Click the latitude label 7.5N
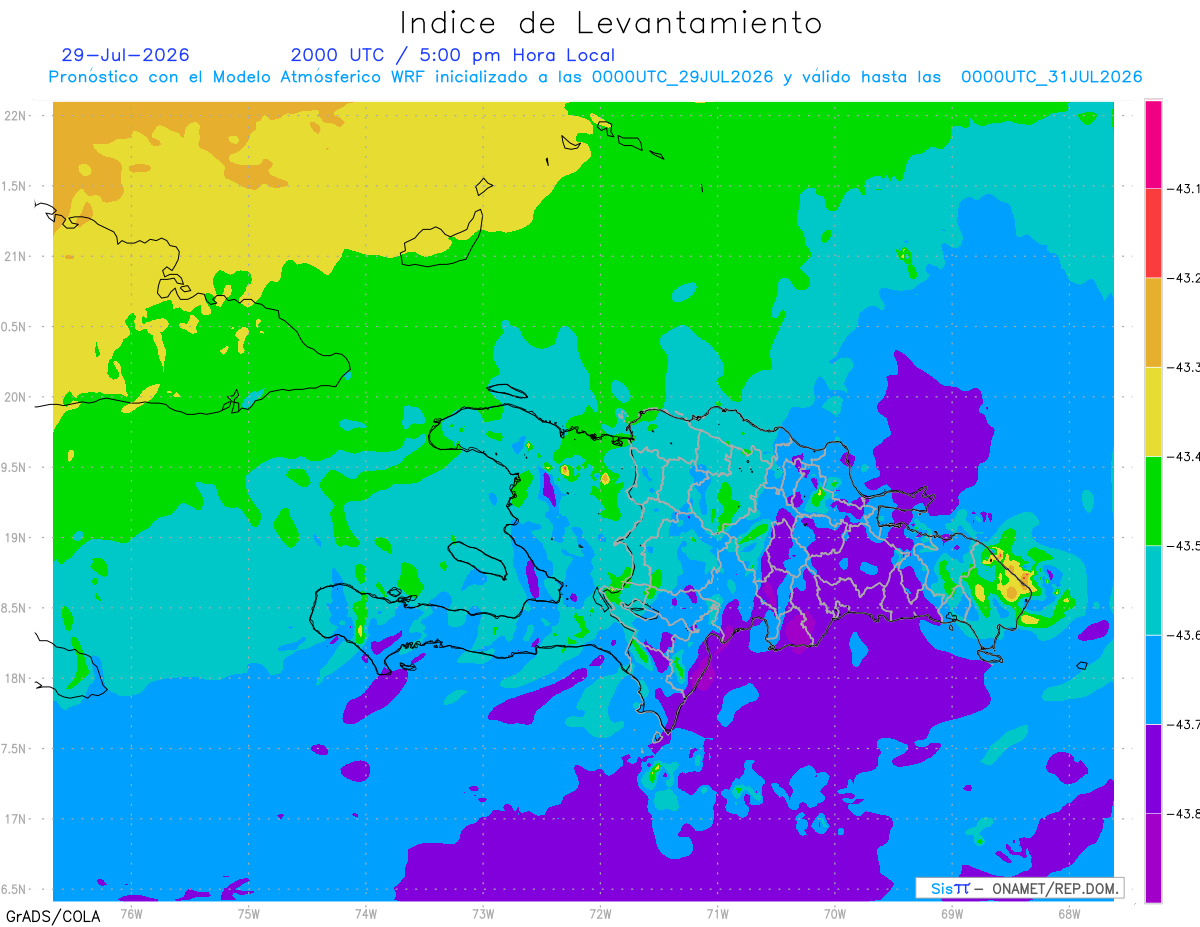1200x927 pixels. click(14, 749)
